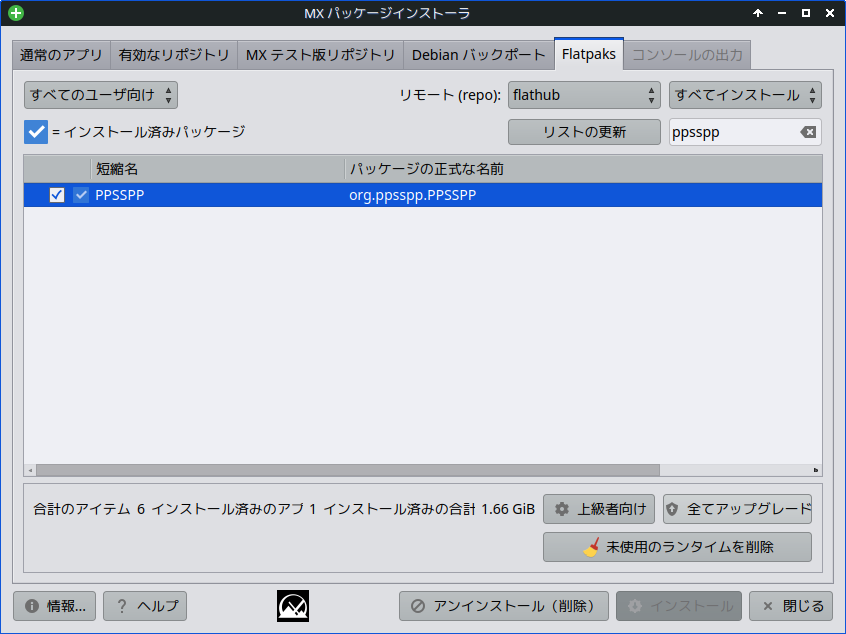Sort by パッケージの正式な名前 column header
Screen dimensions: 846x634
[583, 169]
